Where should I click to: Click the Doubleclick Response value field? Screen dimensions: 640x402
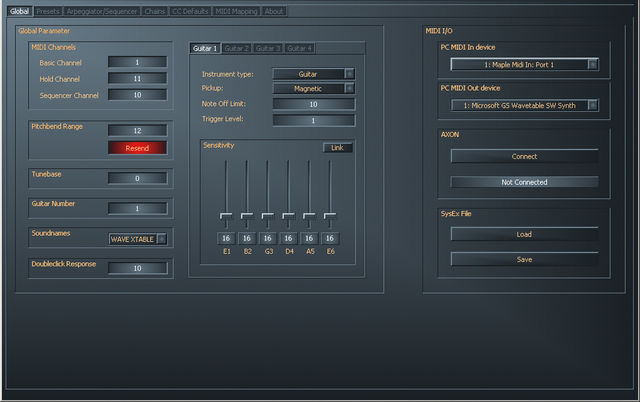(137, 268)
